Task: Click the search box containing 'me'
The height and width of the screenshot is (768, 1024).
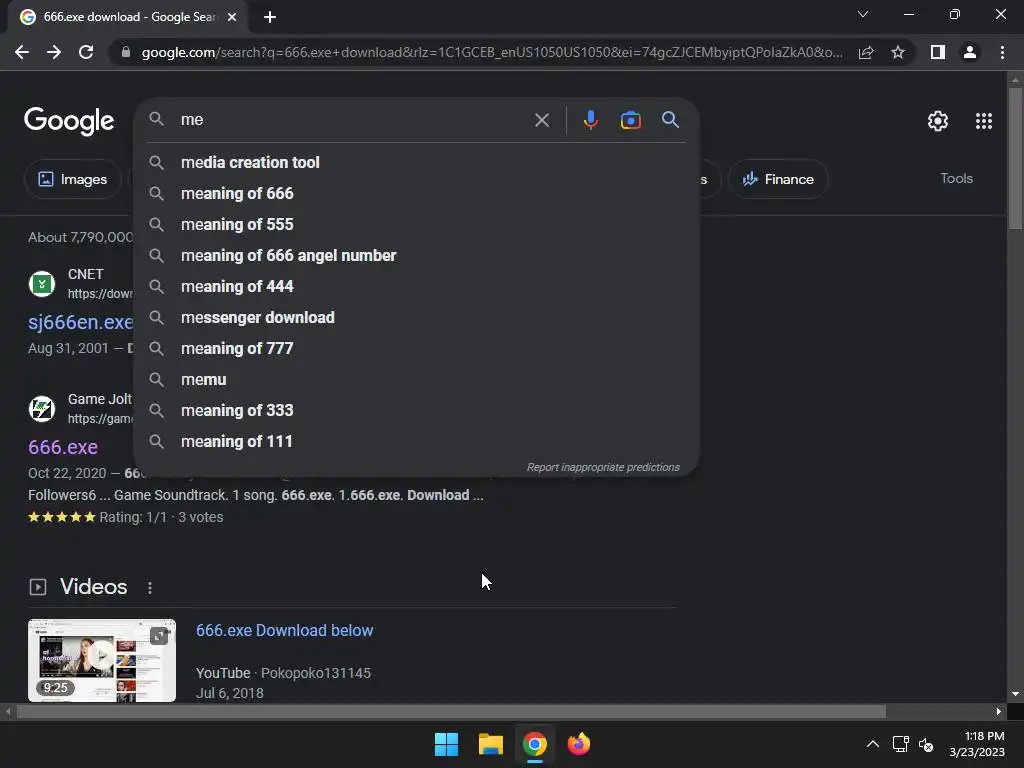Action: 353,120
